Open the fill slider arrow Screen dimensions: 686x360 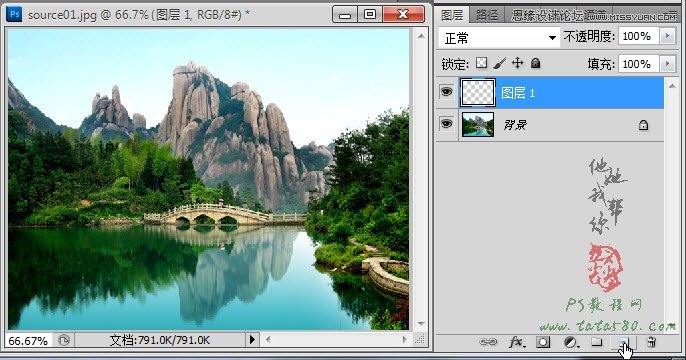tap(667, 64)
